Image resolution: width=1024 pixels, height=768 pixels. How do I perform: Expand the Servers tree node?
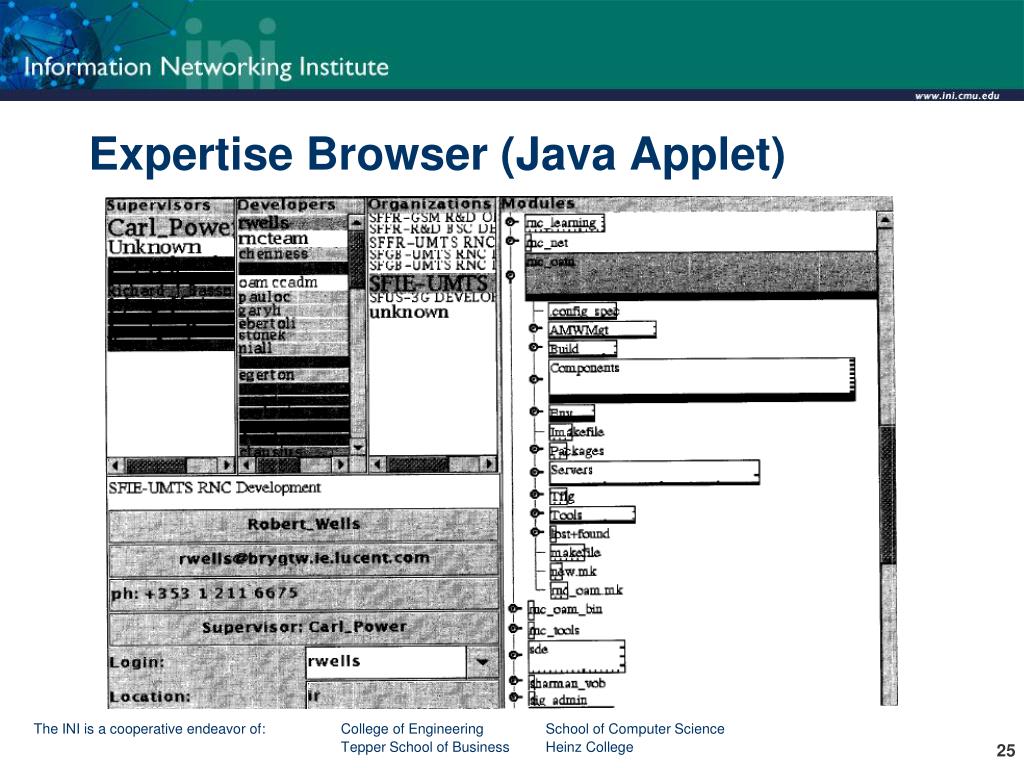[x=536, y=472]
